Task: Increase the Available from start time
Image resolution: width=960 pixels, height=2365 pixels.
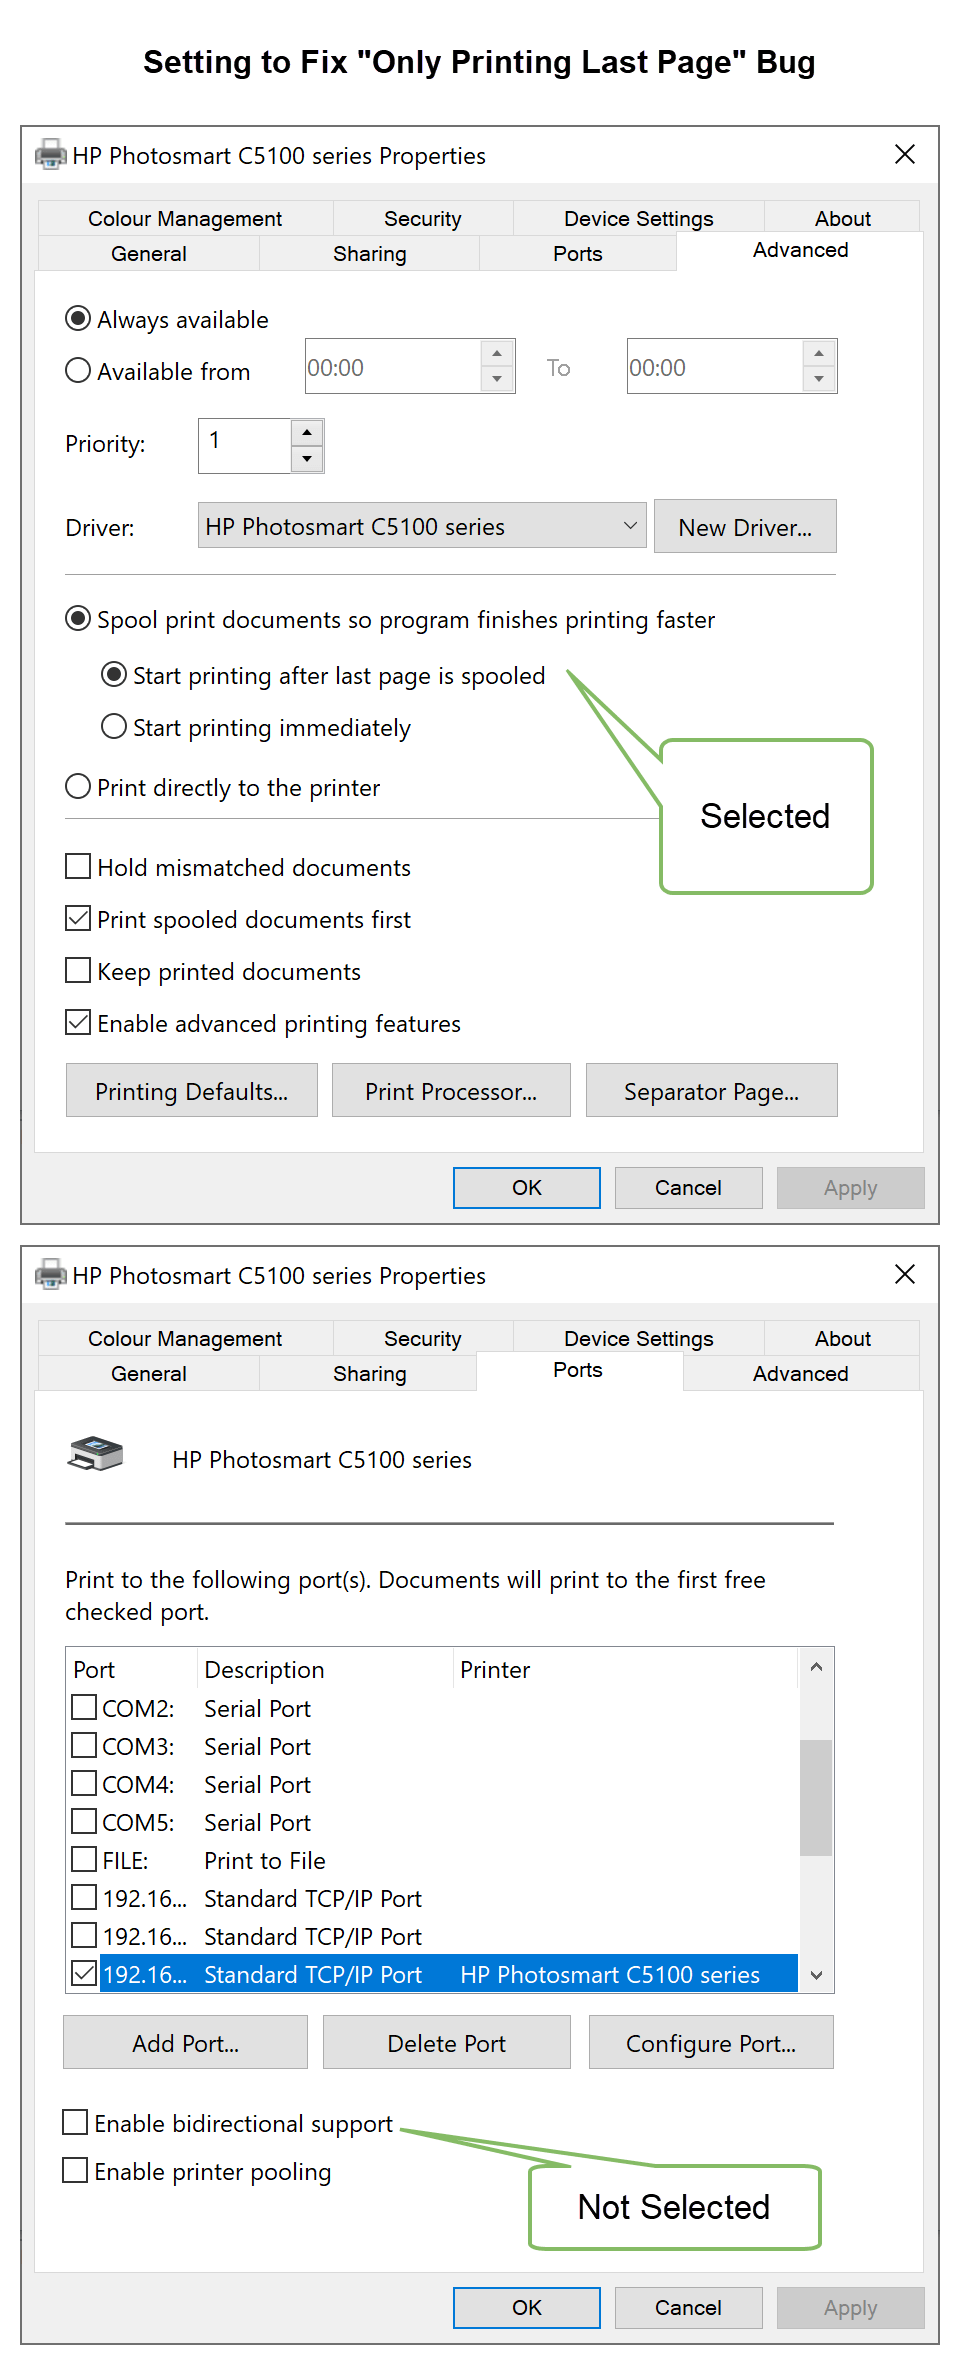Action: click(x=497, y=354)
